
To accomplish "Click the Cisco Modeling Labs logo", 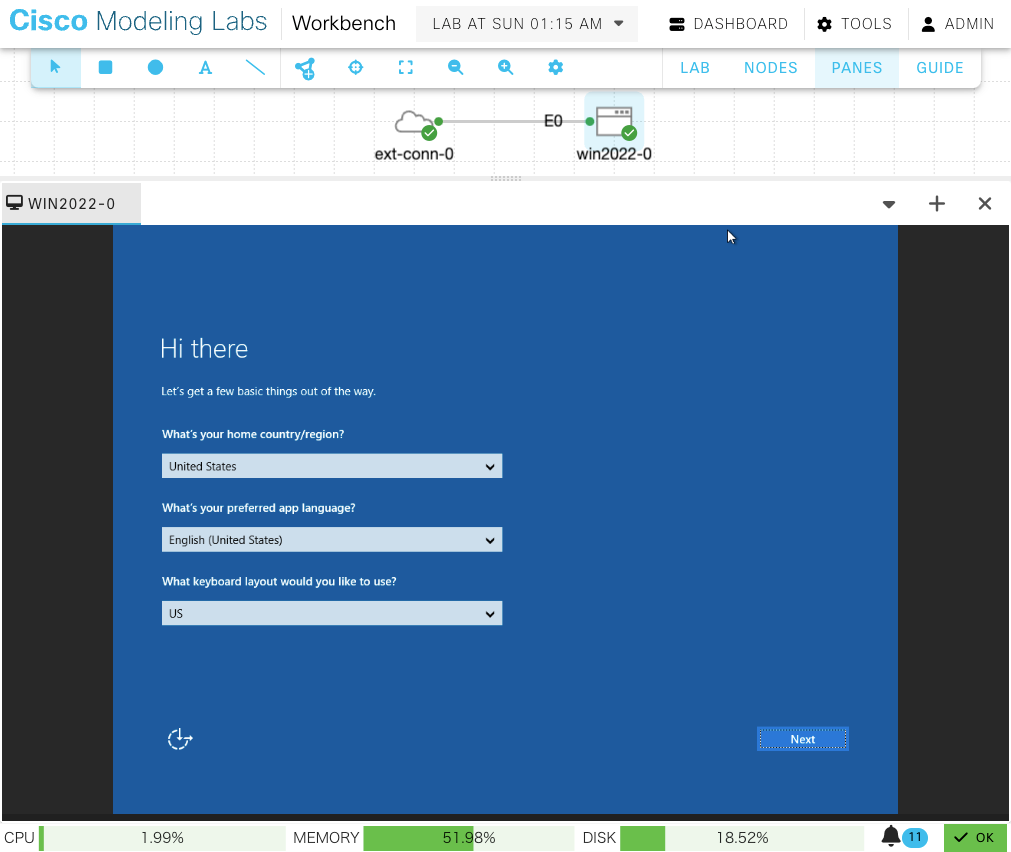I will pyautogui.click(x=138, y=21).
